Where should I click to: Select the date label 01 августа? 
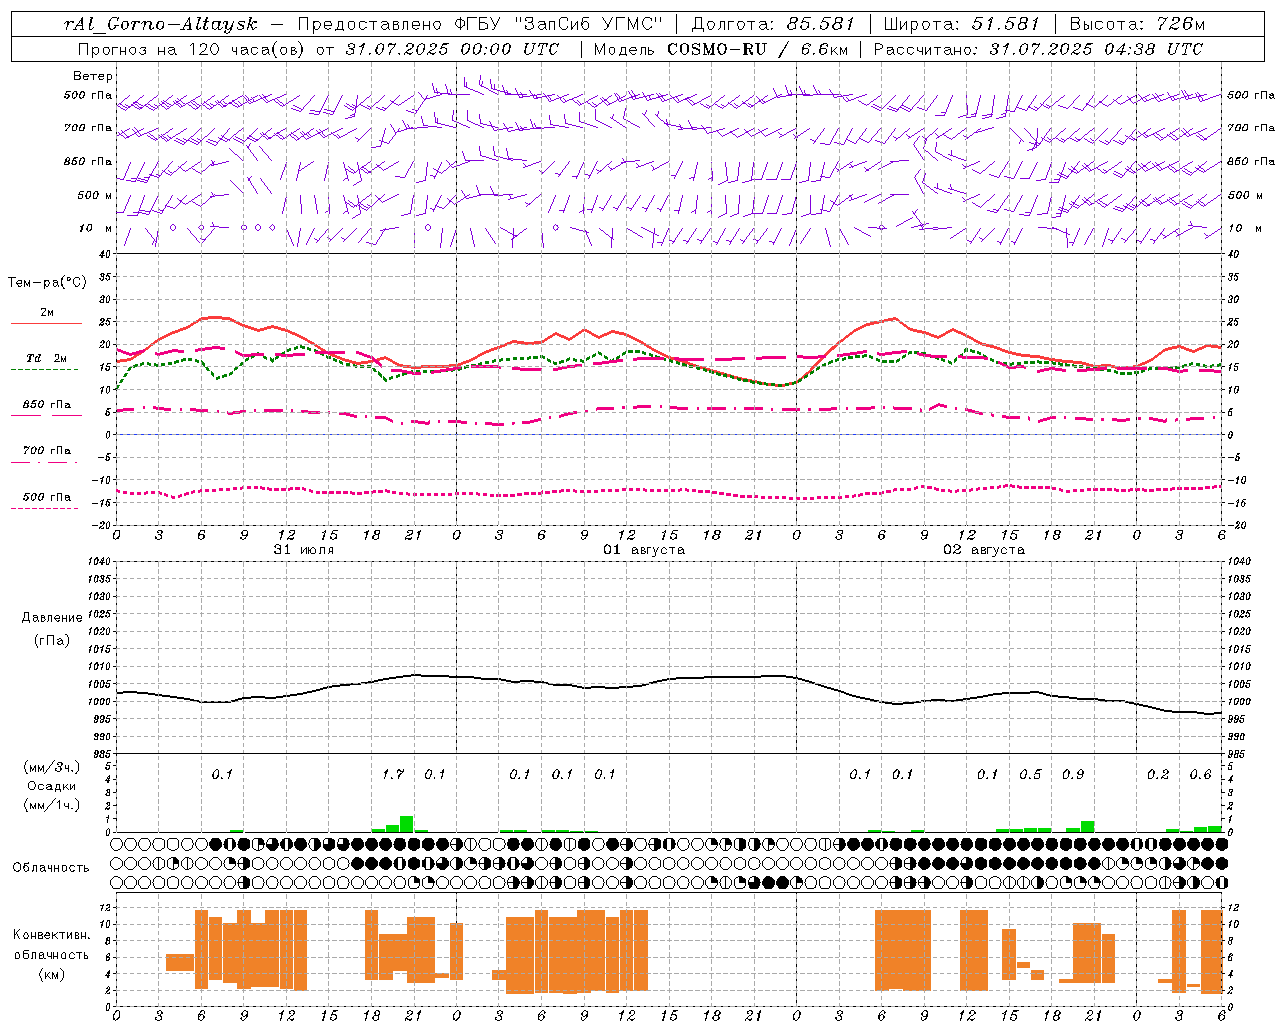pyautogui.click(x=644, y=550)
